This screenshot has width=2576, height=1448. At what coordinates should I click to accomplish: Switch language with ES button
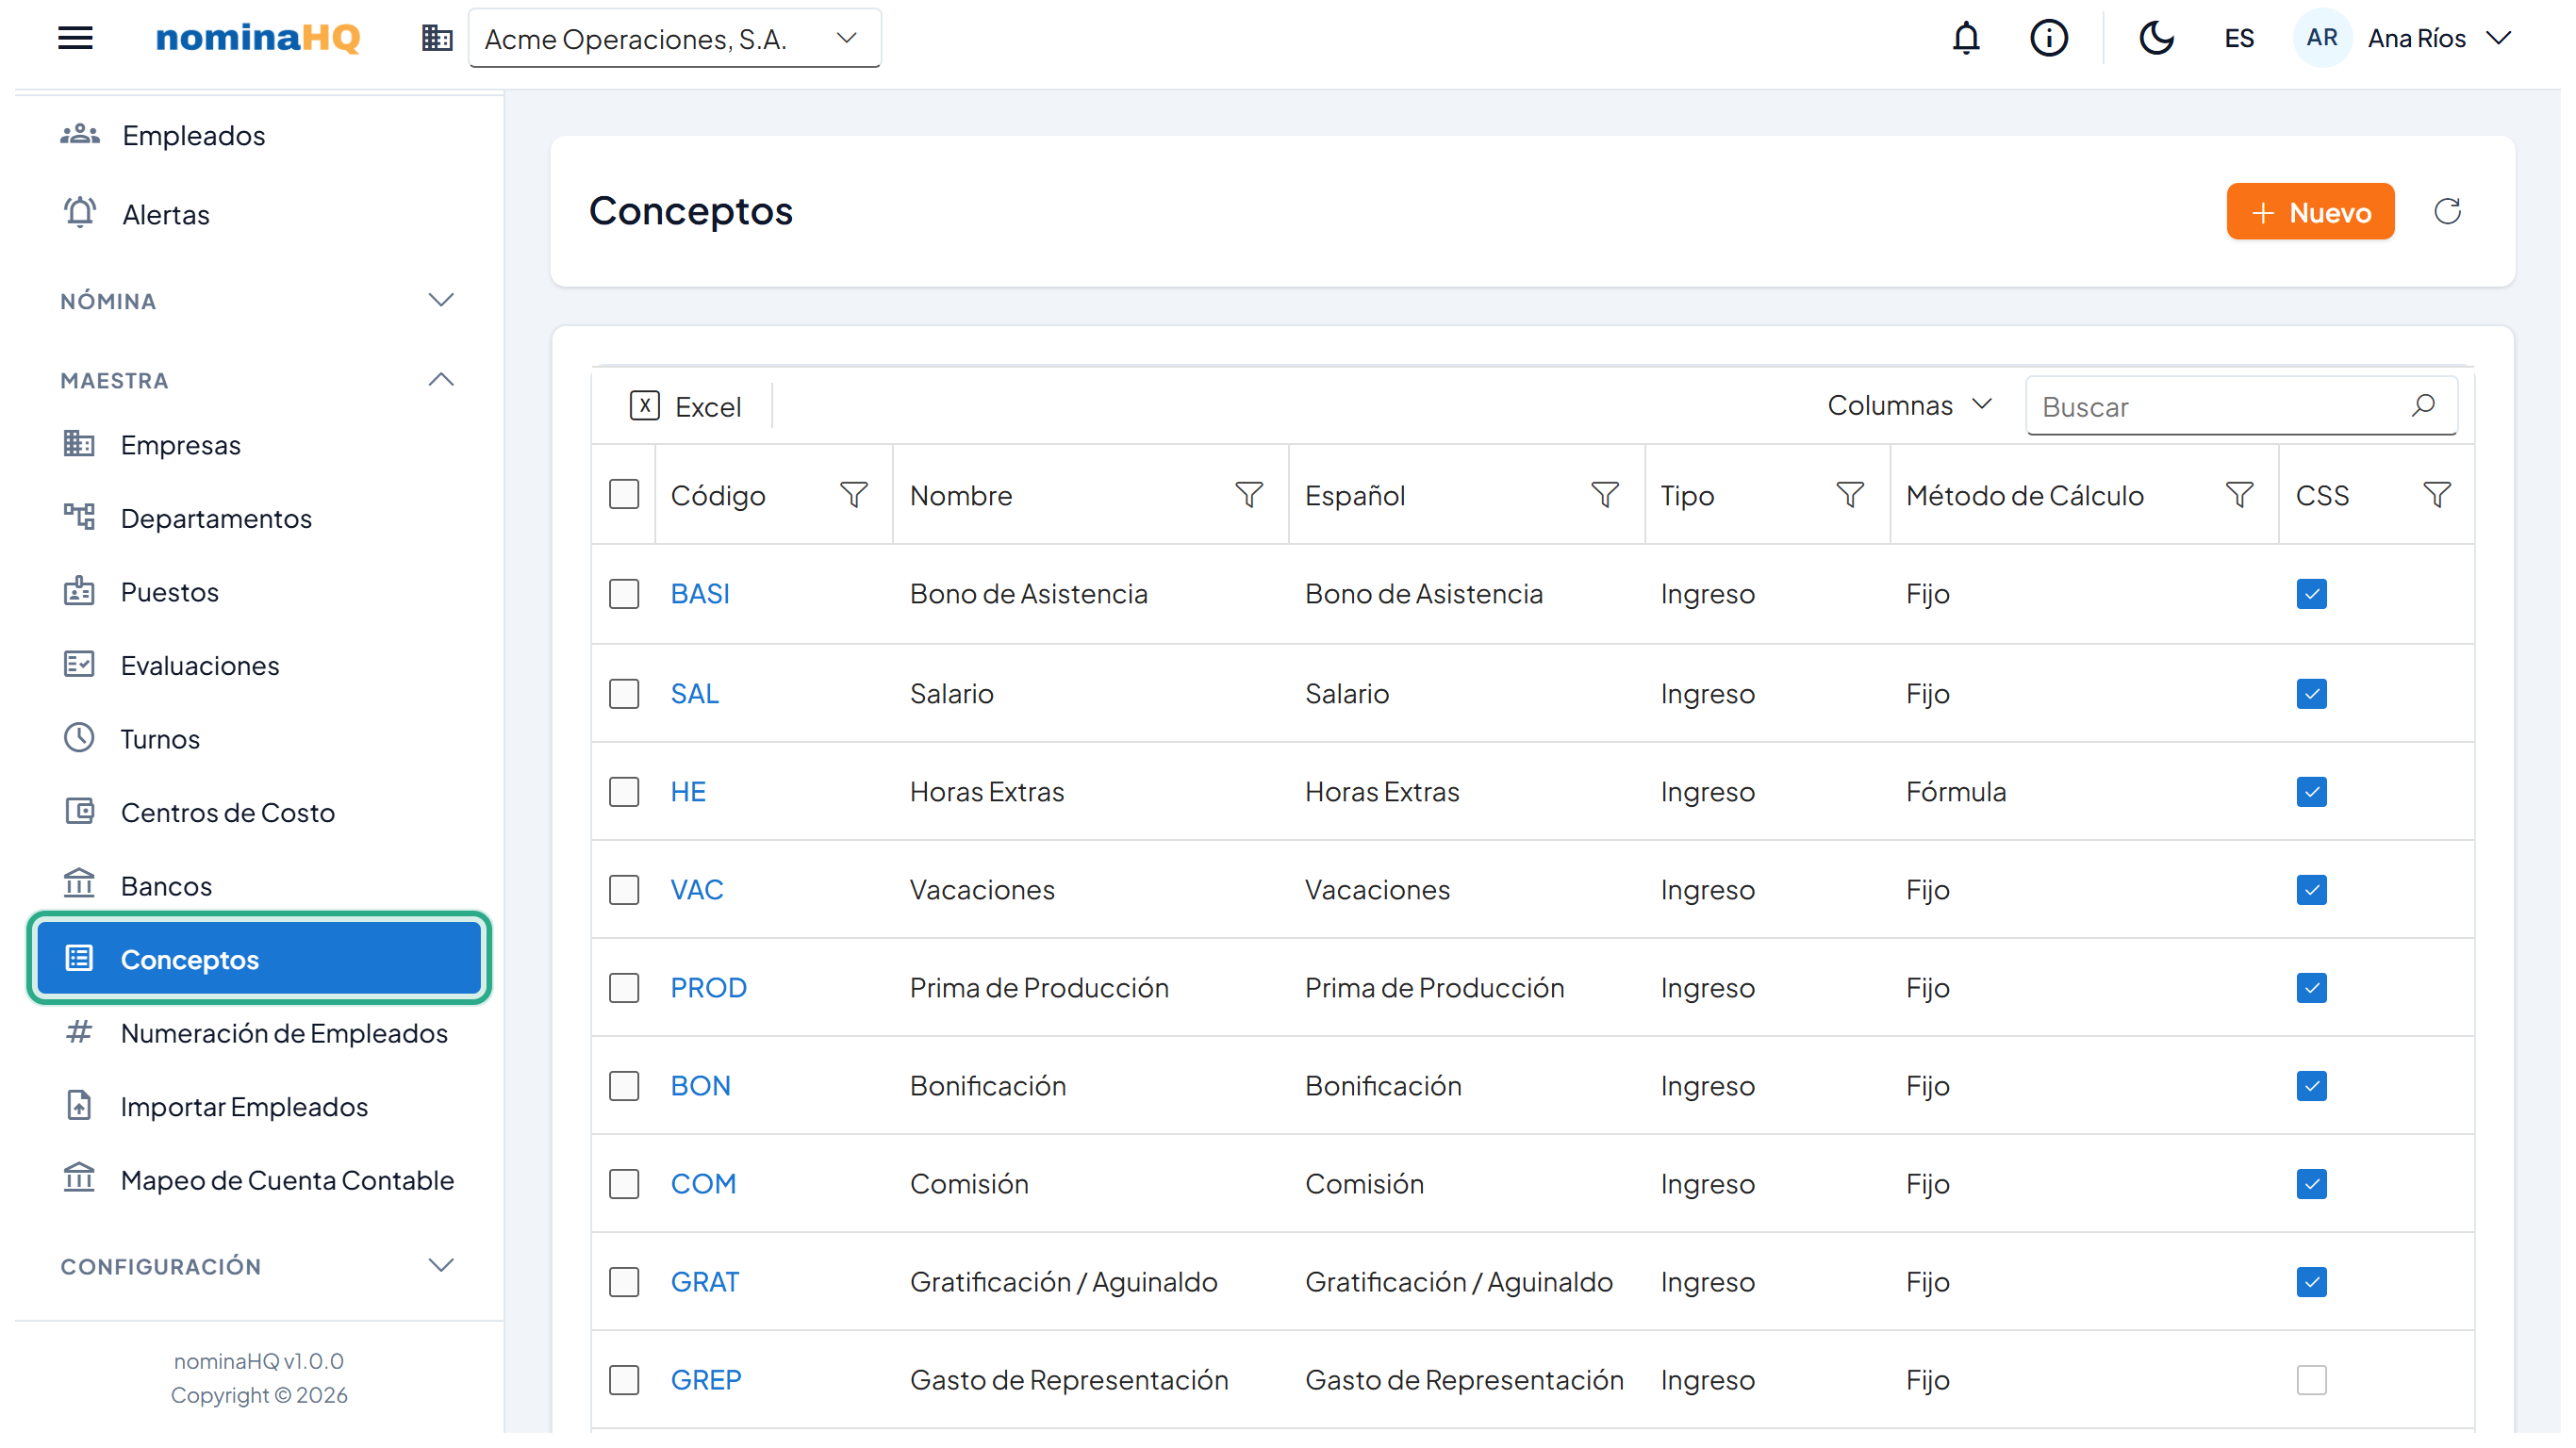[x=2238, y=38]
